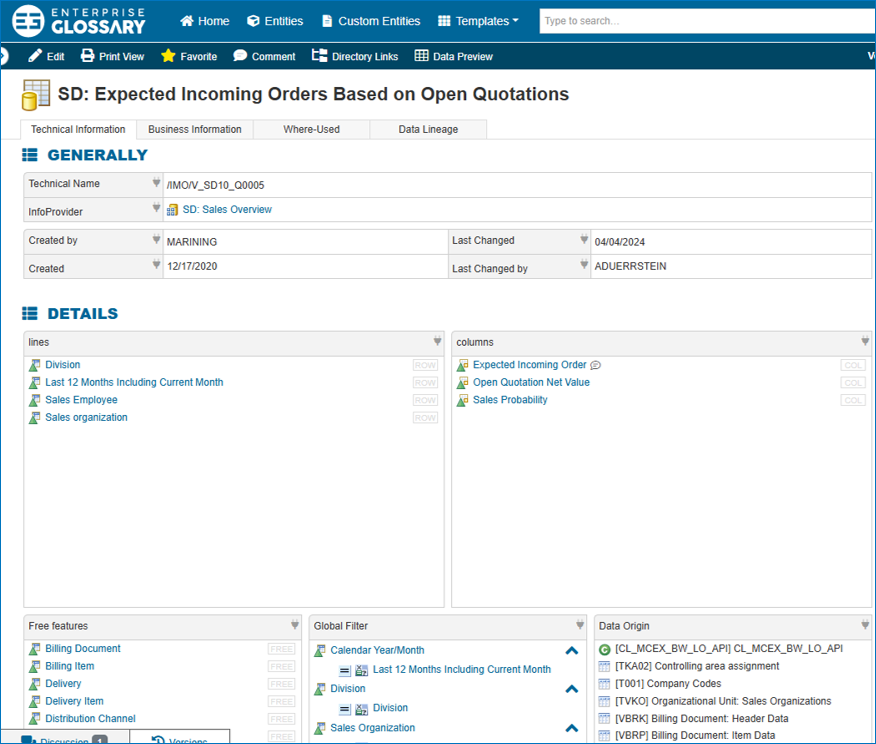
Task: Toggle the ROW badge next to Division
Action: tap(425, 364)
